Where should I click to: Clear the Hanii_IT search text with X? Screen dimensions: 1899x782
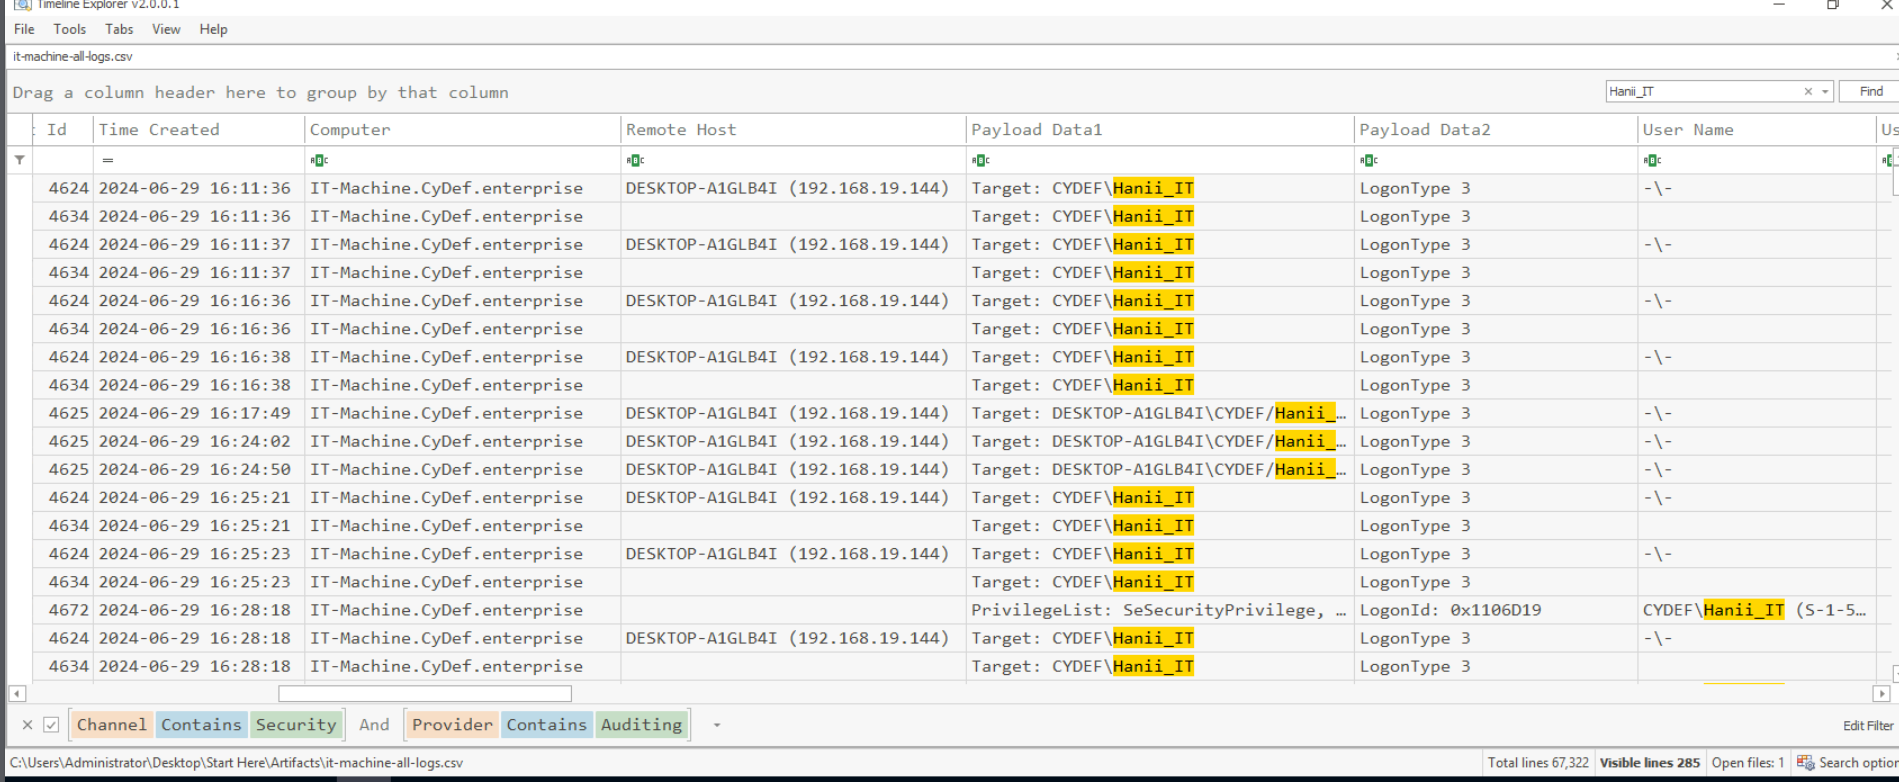1808,92
